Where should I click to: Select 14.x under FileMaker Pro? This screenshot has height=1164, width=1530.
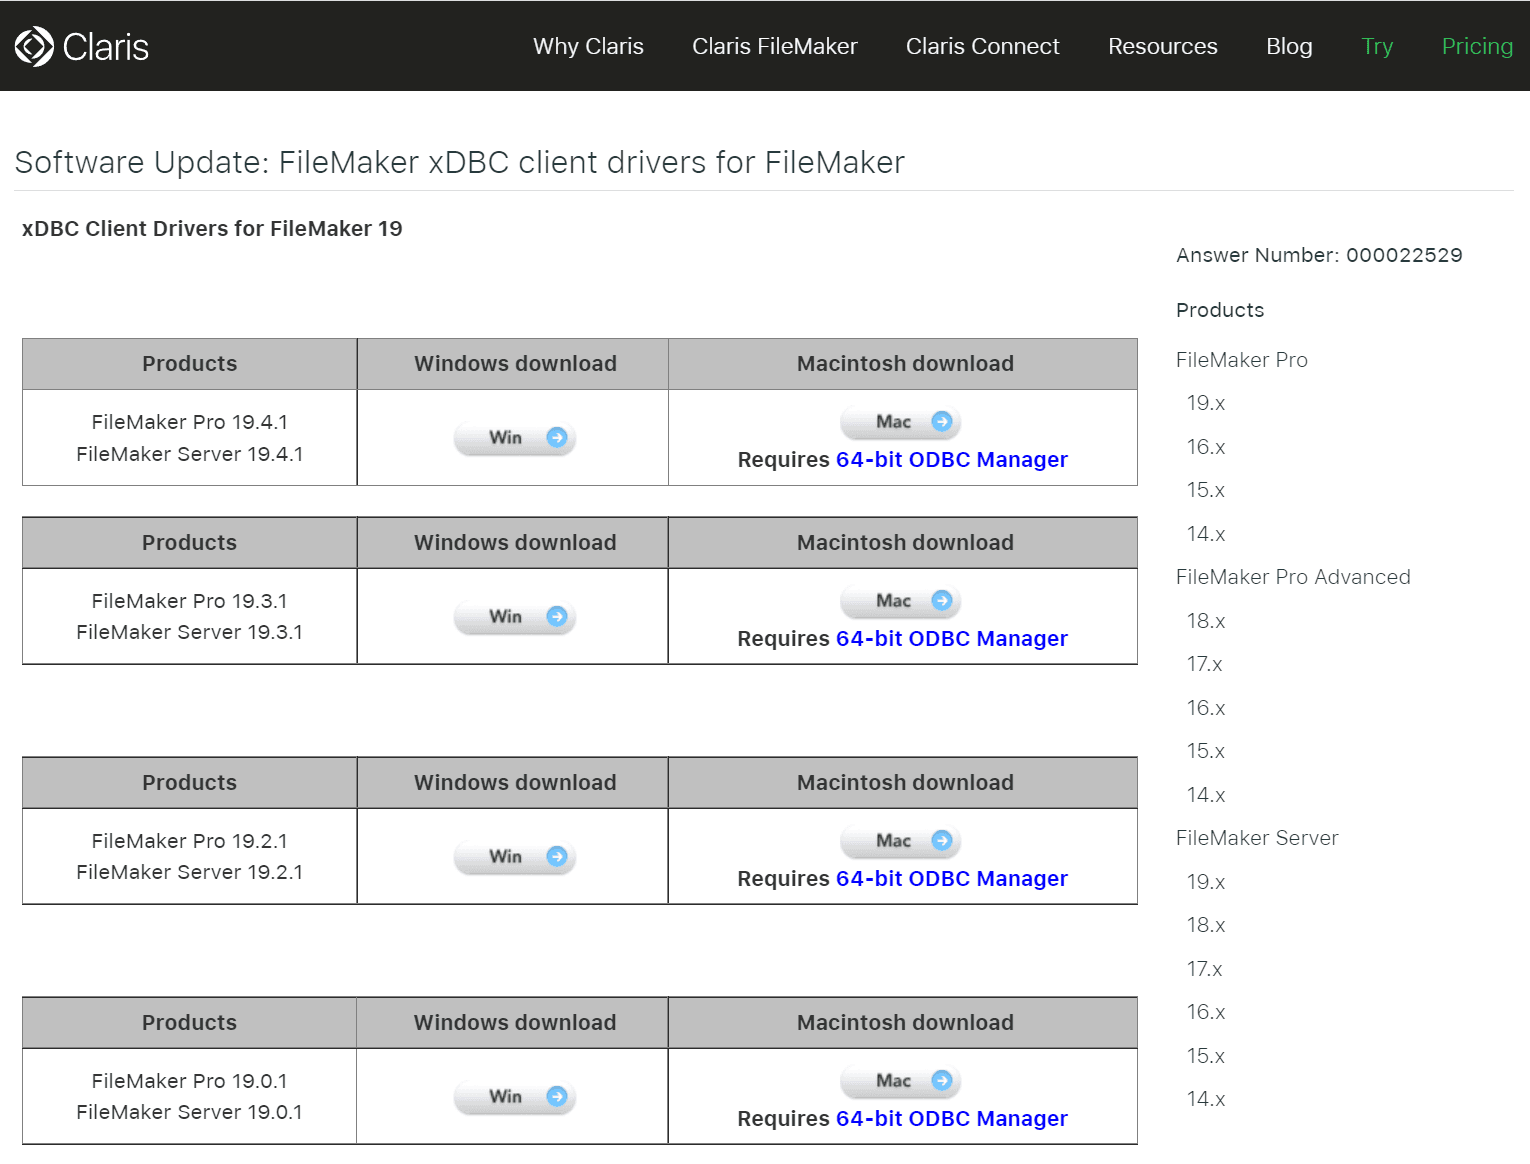pyautogui.click(x=1206, y=534)
